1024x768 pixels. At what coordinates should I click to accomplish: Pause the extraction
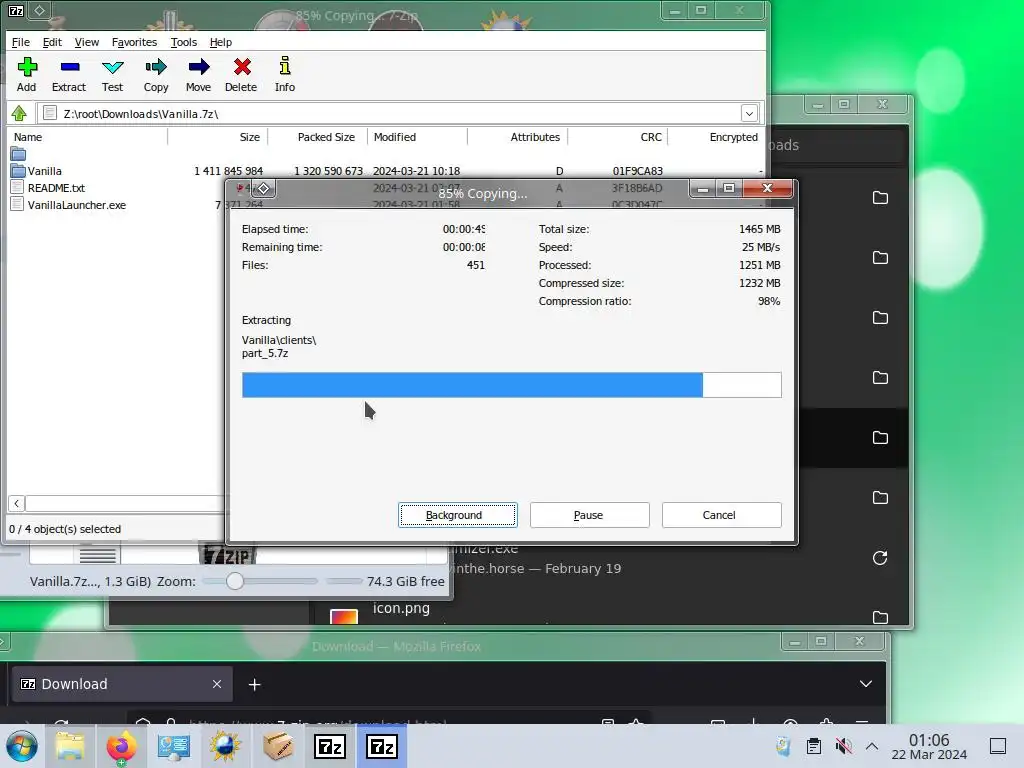pyautogui.click(x=589, y=515)
